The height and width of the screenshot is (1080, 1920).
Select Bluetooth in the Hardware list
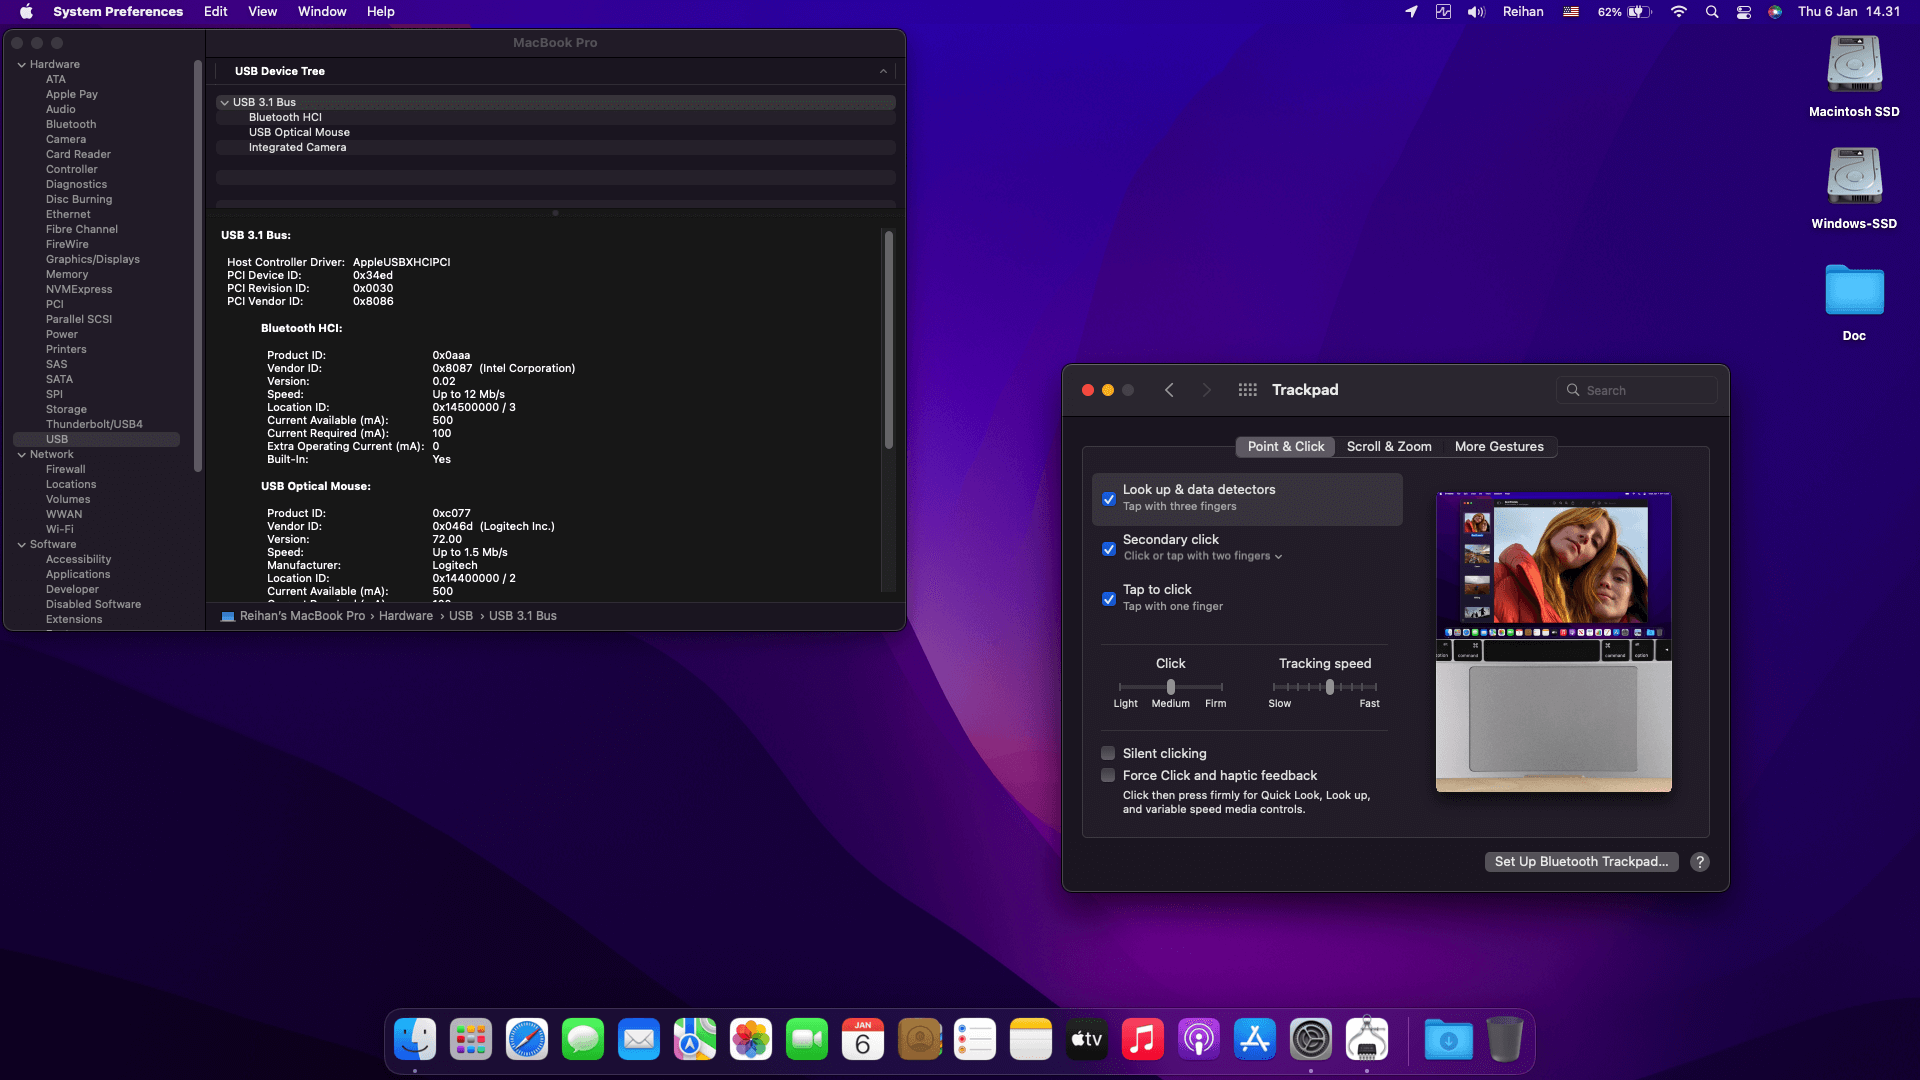tap(71, 124)
